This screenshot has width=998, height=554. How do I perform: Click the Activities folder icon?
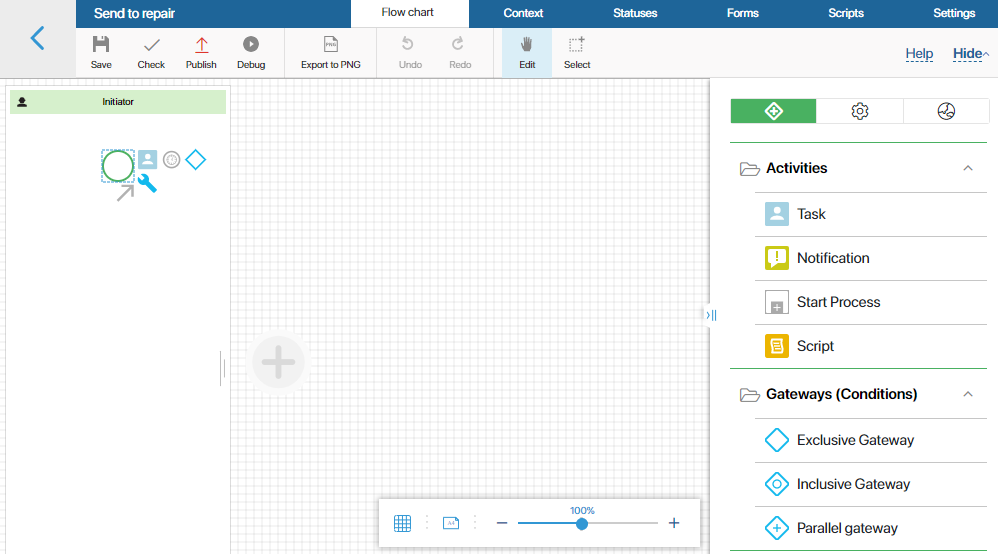click(749, 169)
